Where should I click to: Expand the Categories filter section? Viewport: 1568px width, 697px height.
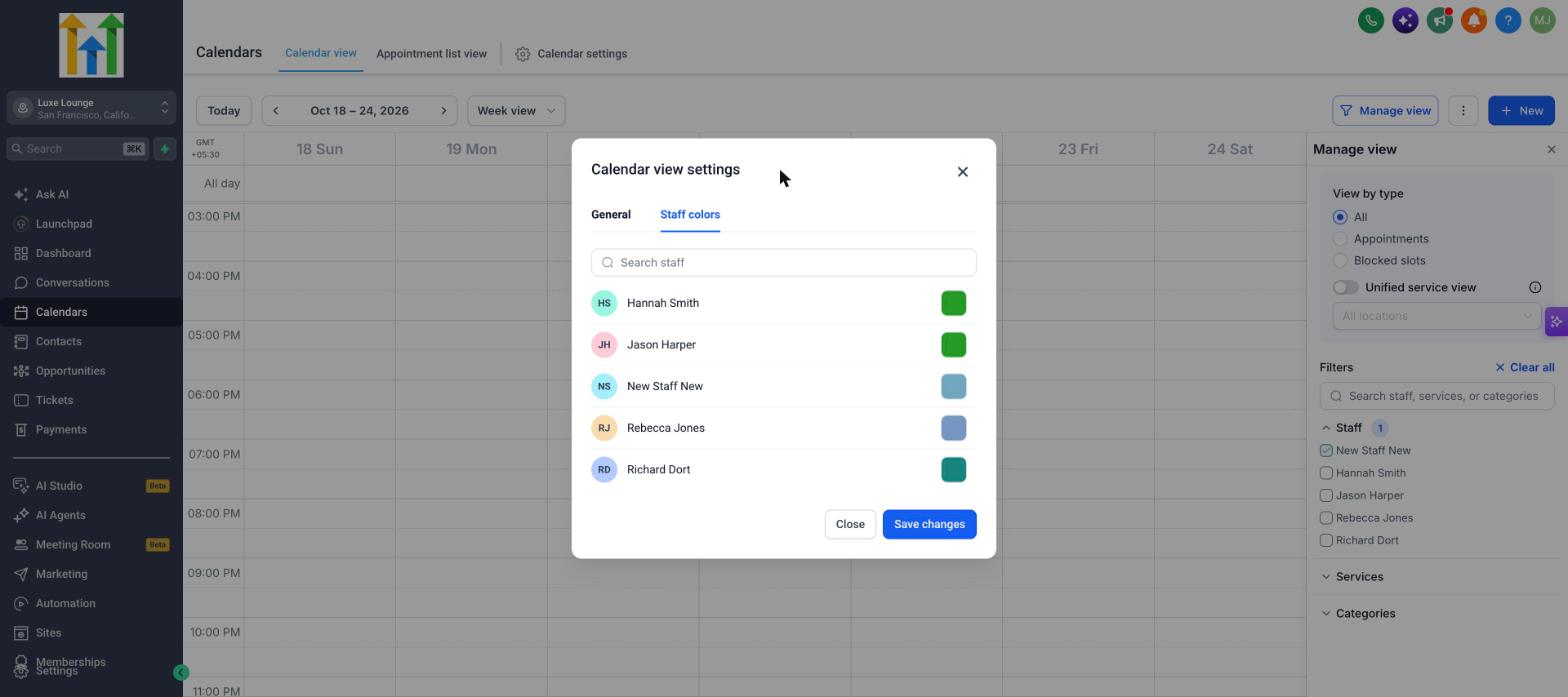click(x=1326, y=614)
